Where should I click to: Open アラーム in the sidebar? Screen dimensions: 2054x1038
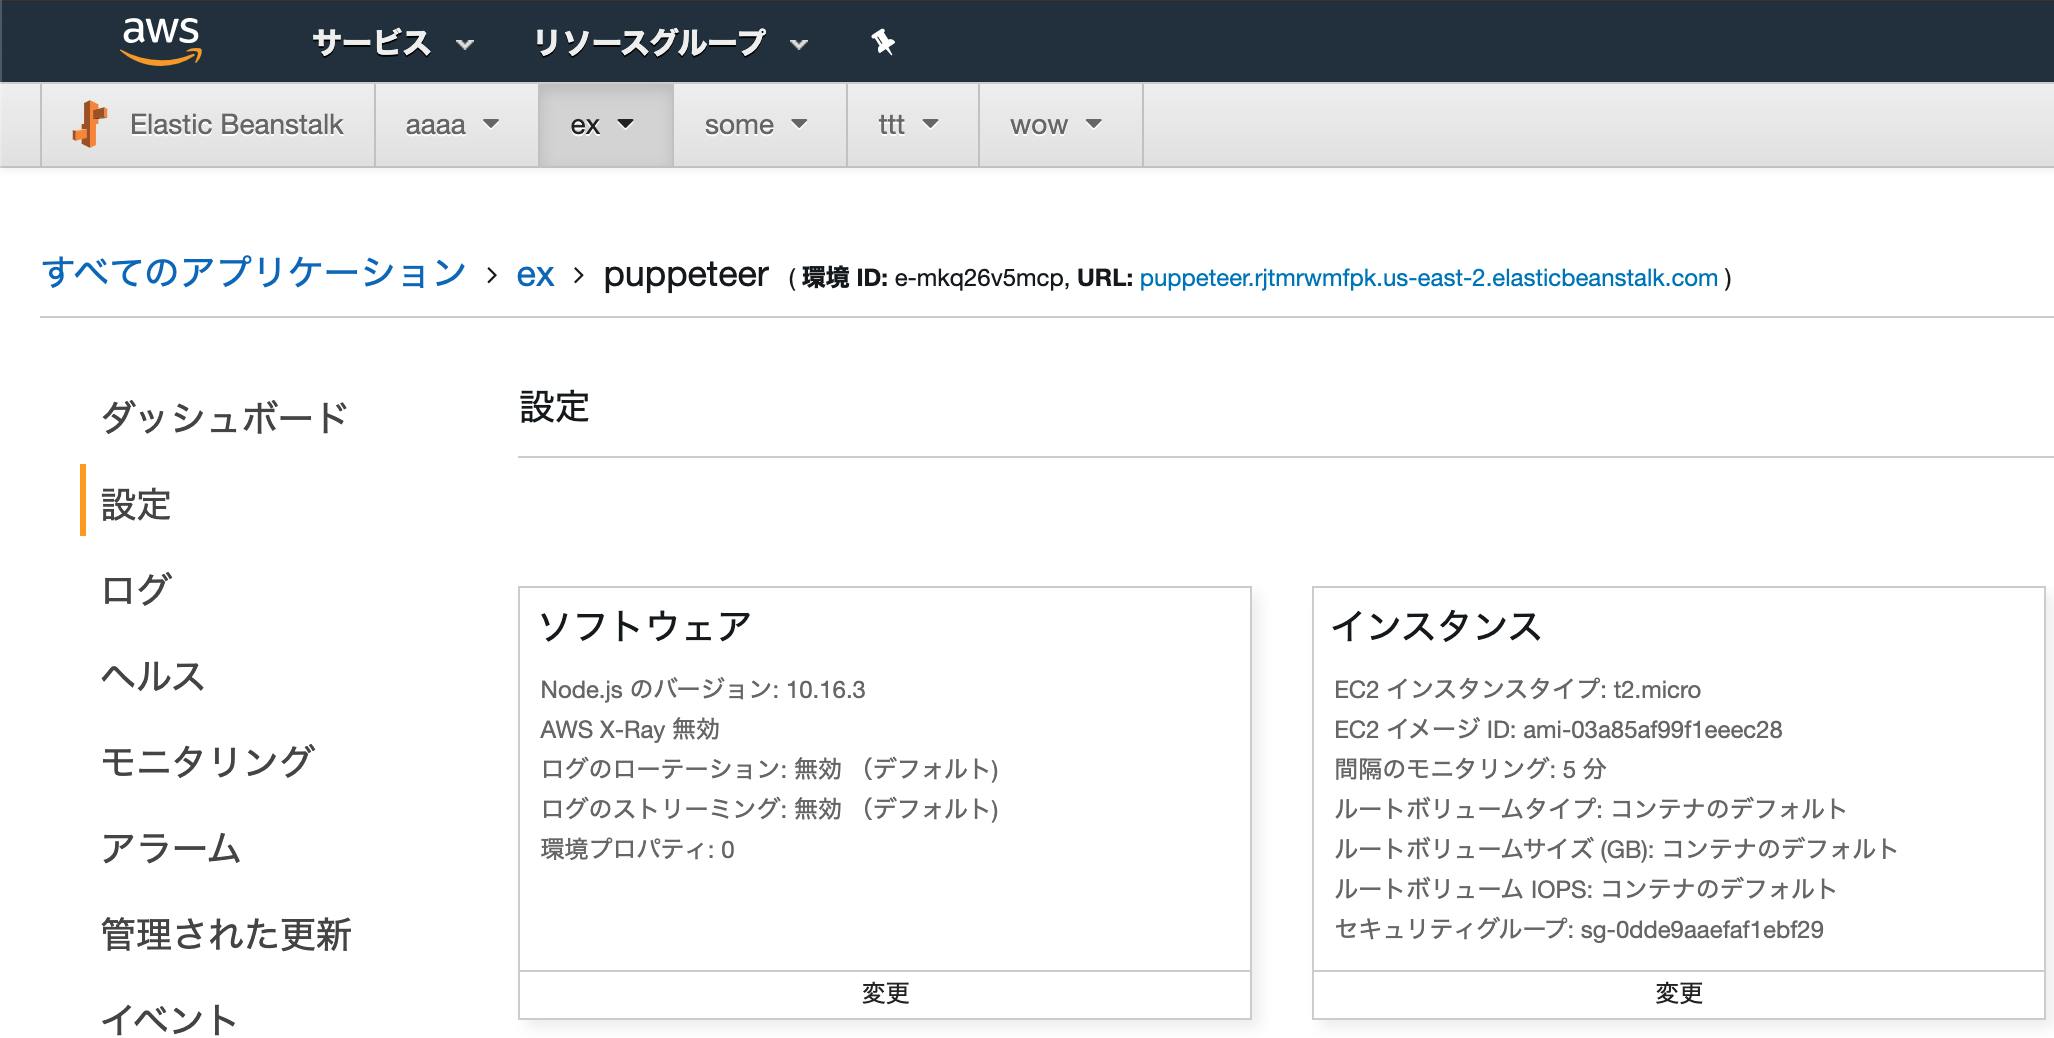click(x=171, y=848)
